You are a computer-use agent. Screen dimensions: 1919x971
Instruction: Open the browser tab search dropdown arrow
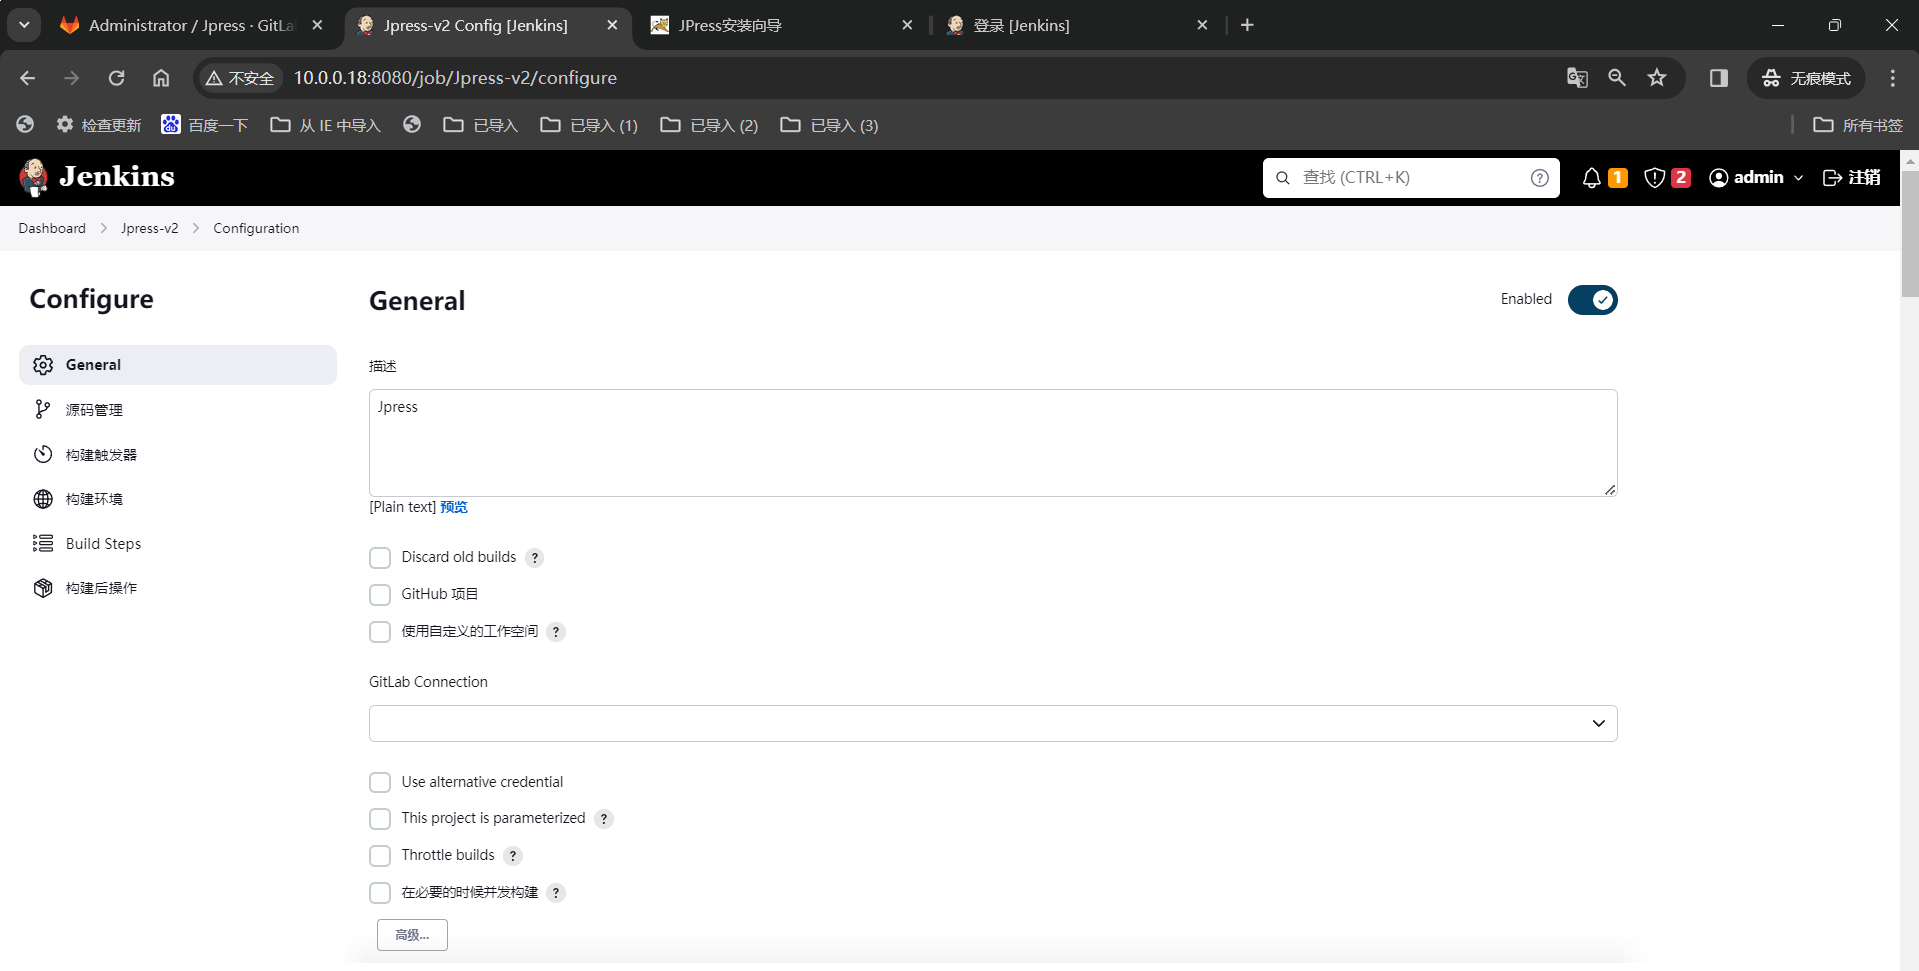24,25
